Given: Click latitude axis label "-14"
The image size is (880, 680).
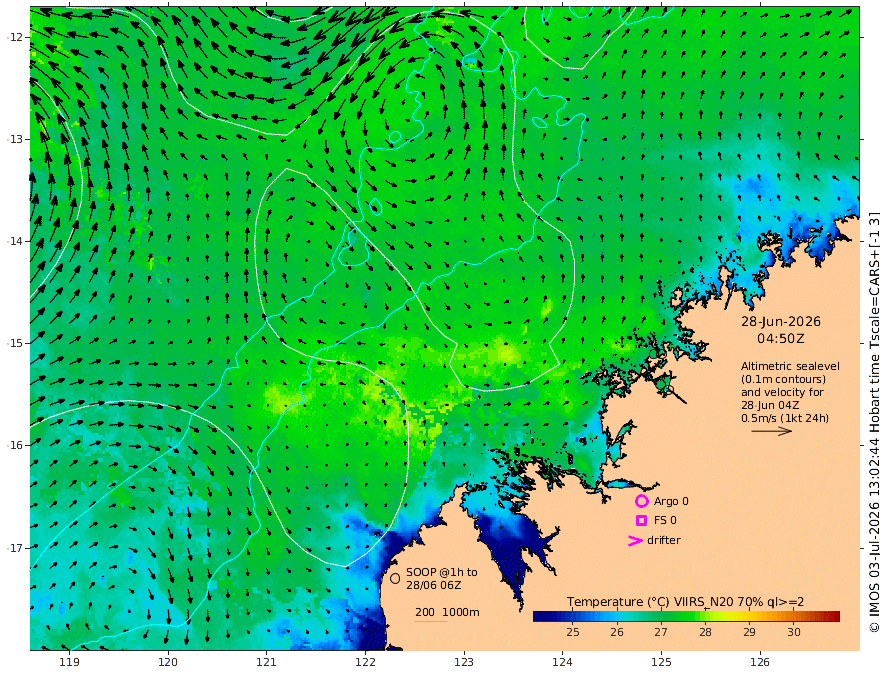Looking at the screenshot, I should [x=15, y=241].
